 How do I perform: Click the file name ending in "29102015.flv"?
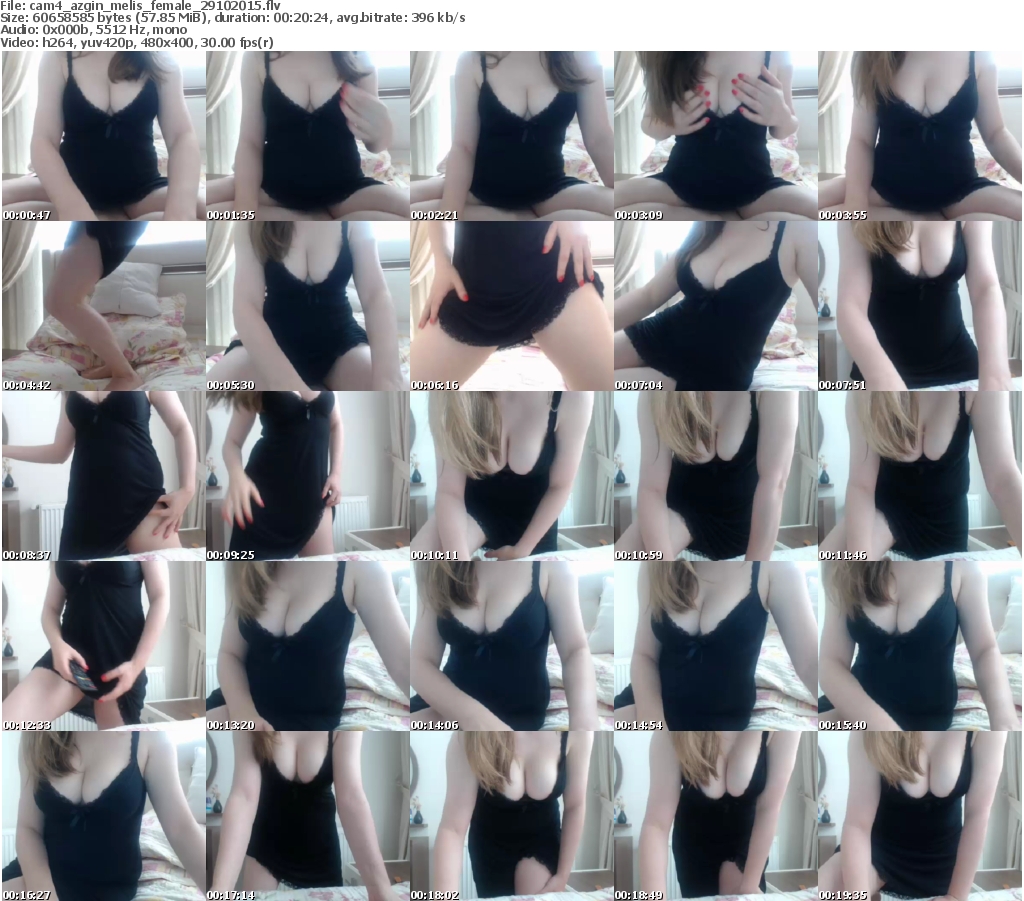pos(155,6)
